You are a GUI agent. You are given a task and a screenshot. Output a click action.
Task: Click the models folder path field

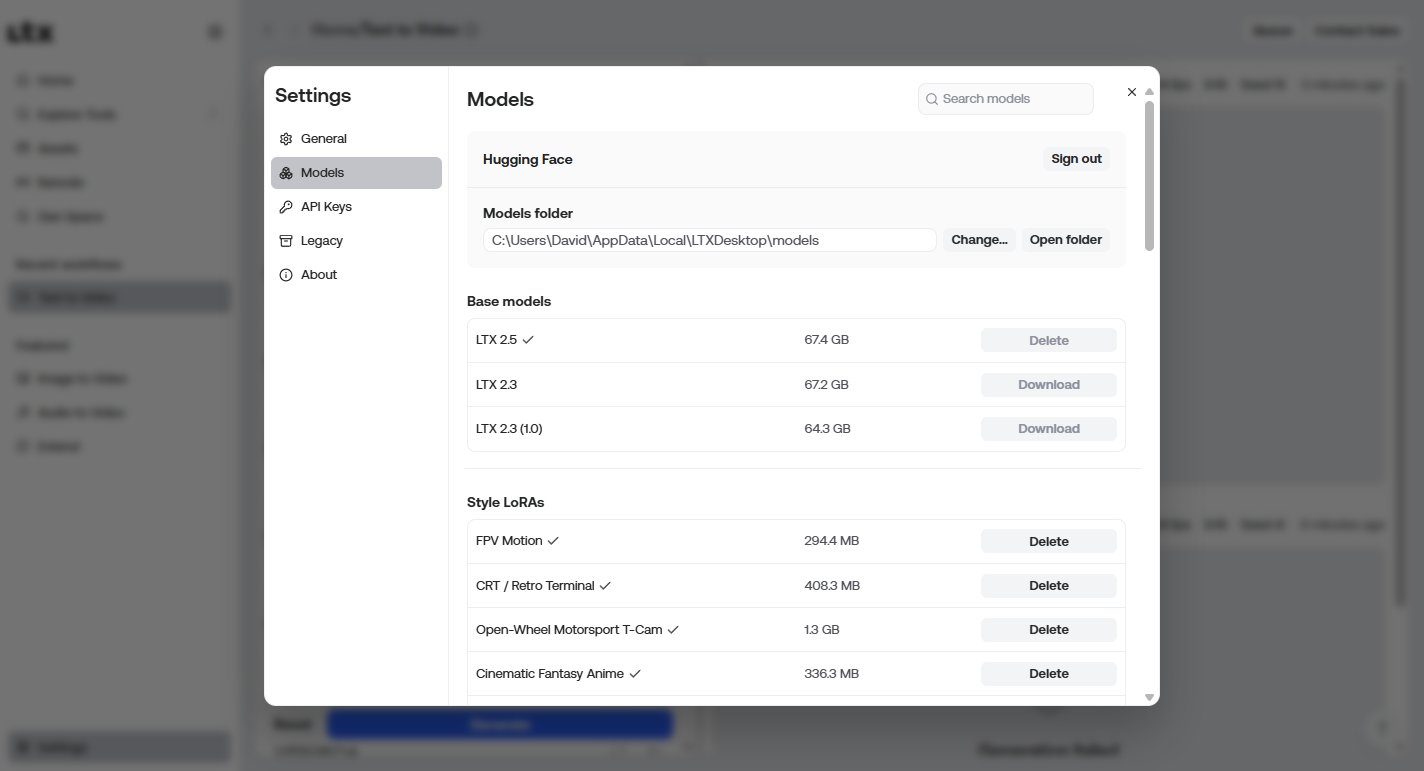click(710, 240)
